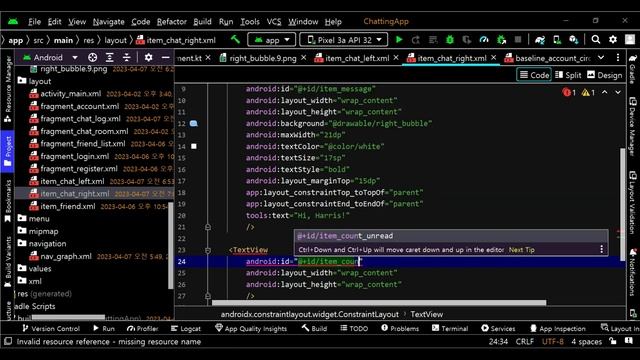The image size is (640, 360).
Task: Toggle the Project side tool window
Action: [x=7, y=151]
